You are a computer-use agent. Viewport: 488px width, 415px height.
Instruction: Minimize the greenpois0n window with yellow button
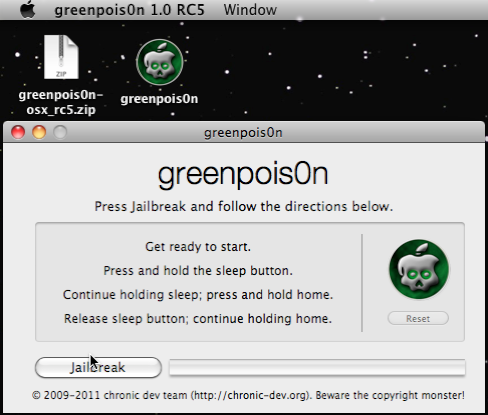pyautogui.click(x=39, y=132)
